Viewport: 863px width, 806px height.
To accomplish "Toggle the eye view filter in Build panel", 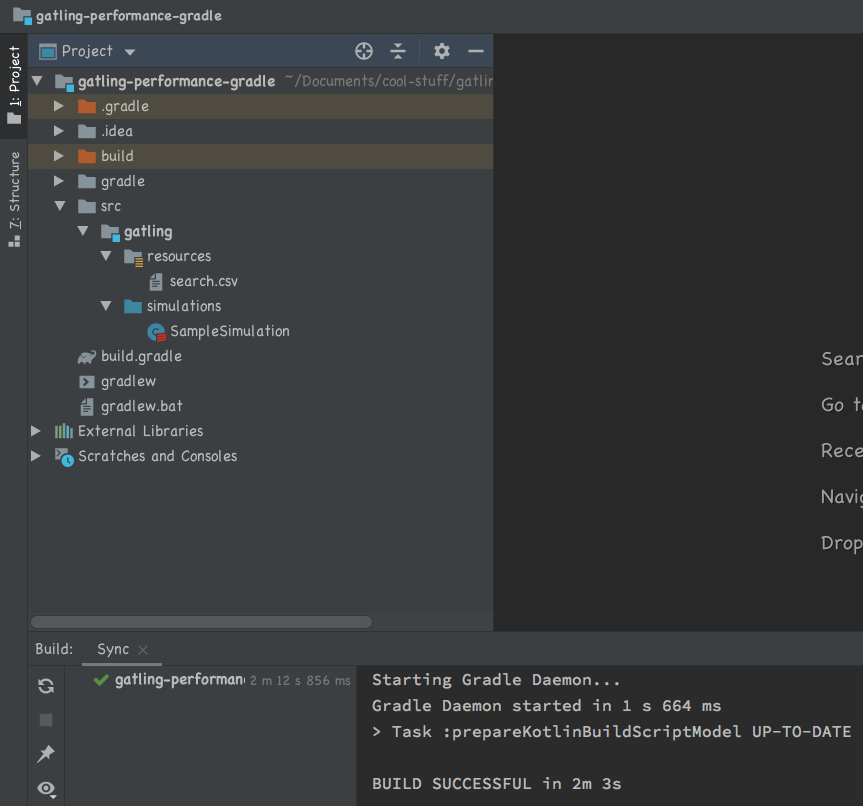I will point(46,788).
